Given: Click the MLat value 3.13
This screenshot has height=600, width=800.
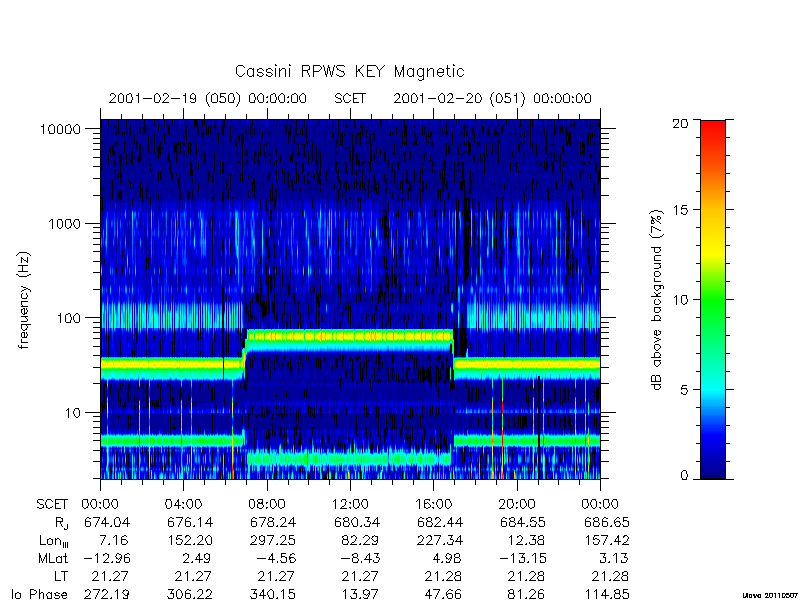Looking at the screenshot, I should tap(614, 558).
